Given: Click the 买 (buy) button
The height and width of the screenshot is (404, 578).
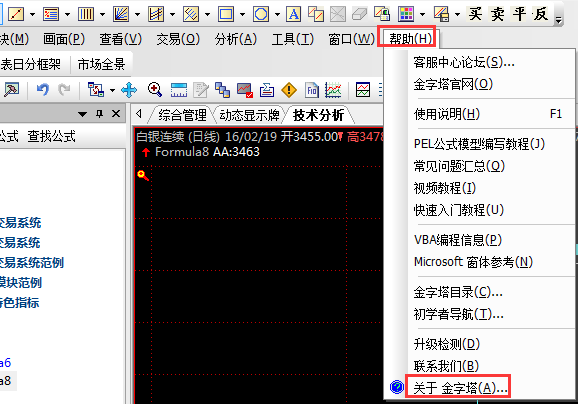Looking at the screenshot, I should pyautogui.click(x=475, y=14).
